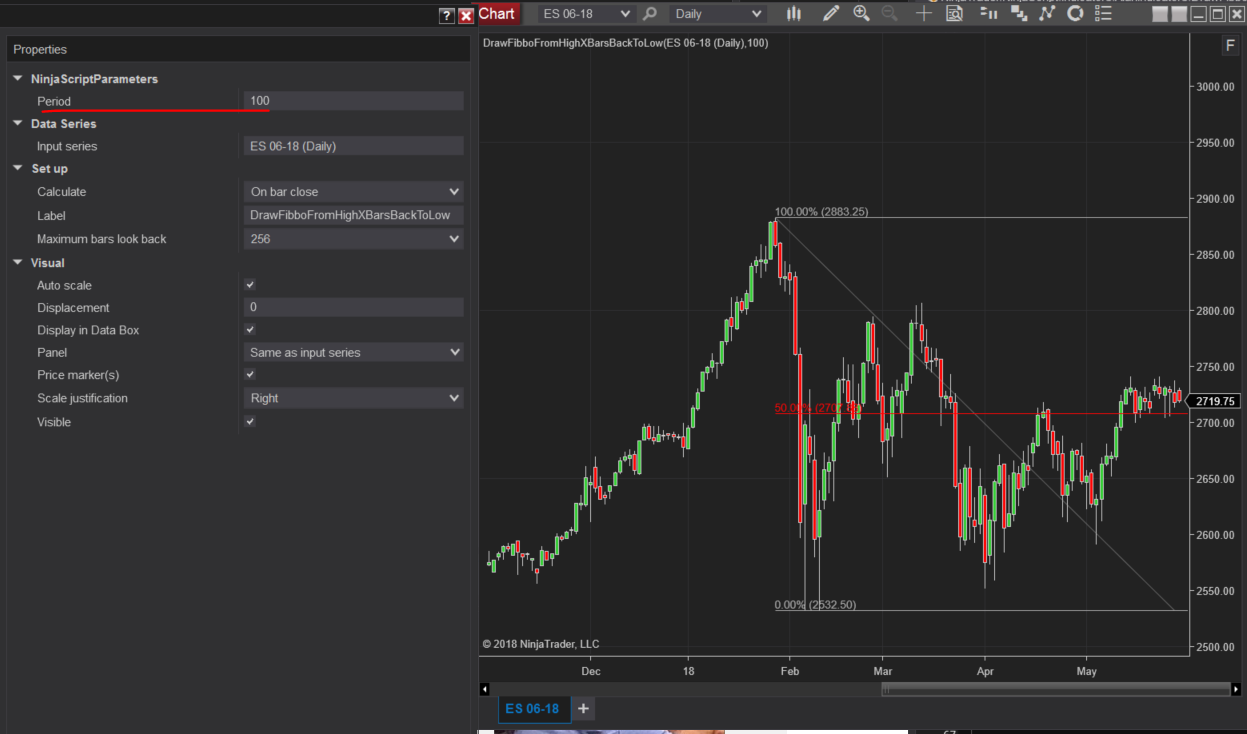Click the DrawFibboFromHighXBarsBackToLow indicator label
This screenshot has height=734, width=1247.
625,43
